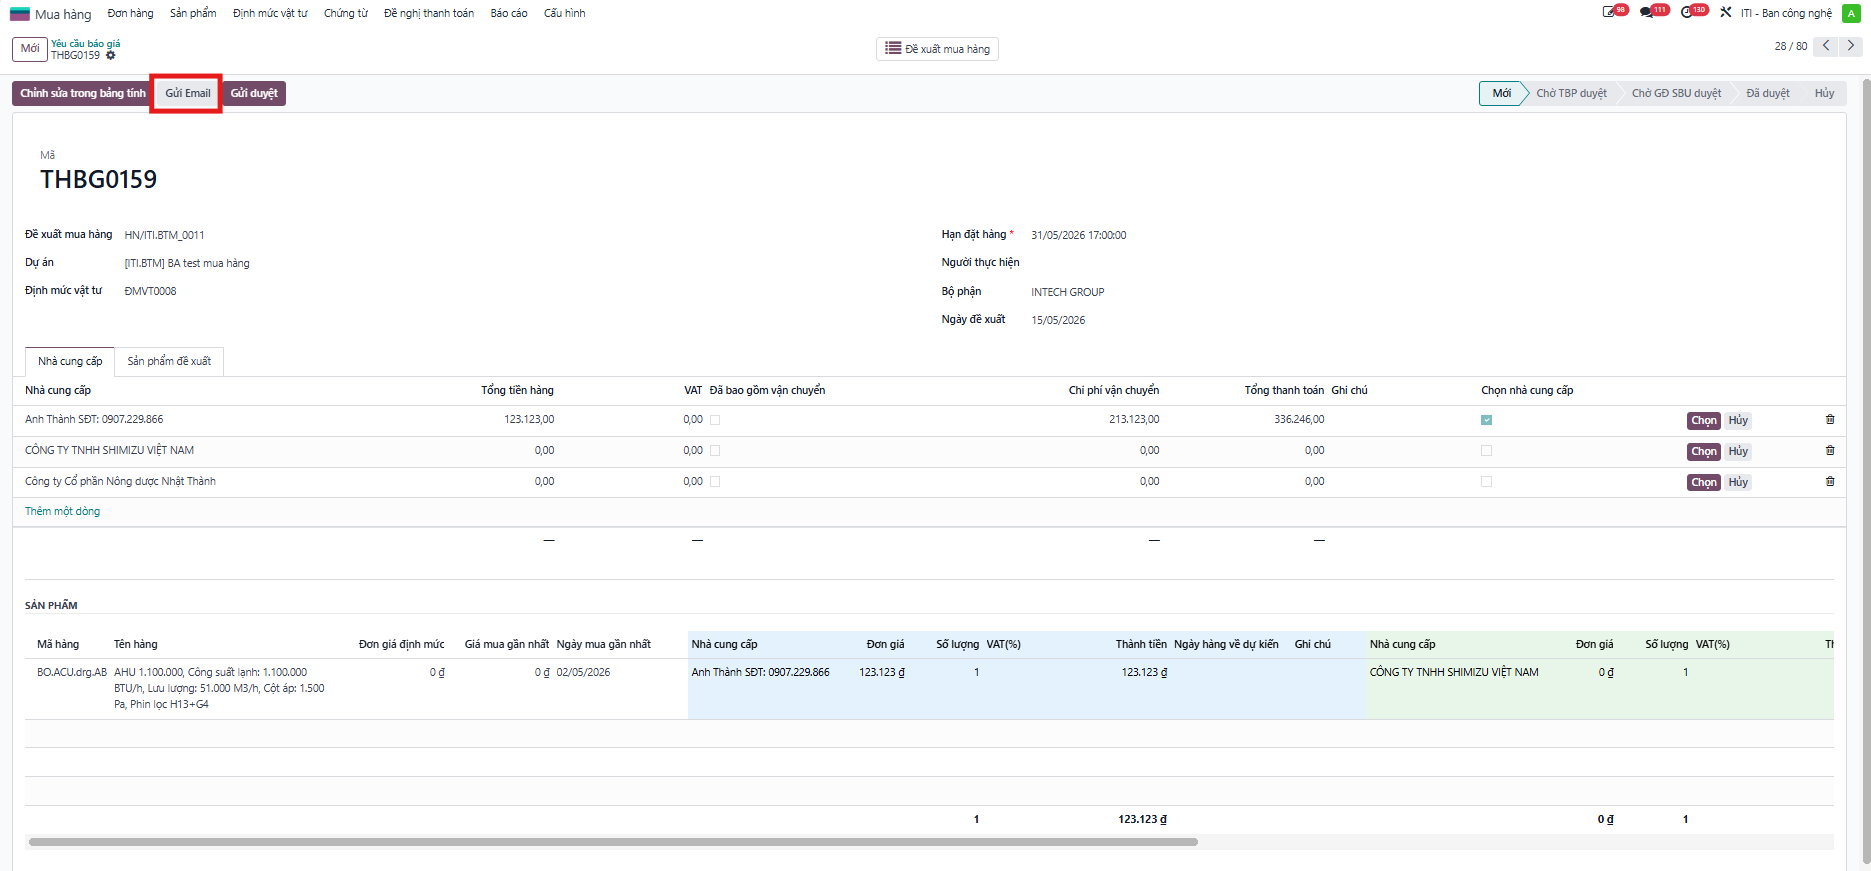
Task: Click the Gửi Email button
Action: tap(188, 93)
